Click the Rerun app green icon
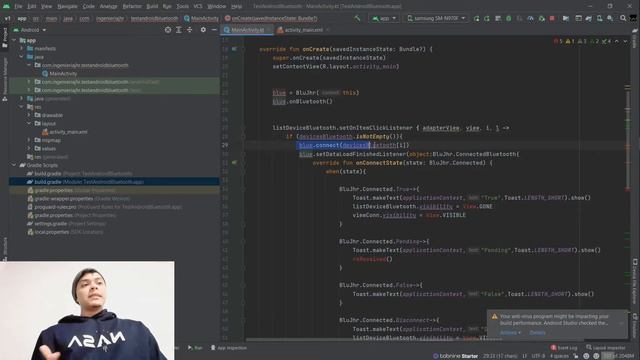This screenshot has width=640, height=360. (x=476, y=18)
